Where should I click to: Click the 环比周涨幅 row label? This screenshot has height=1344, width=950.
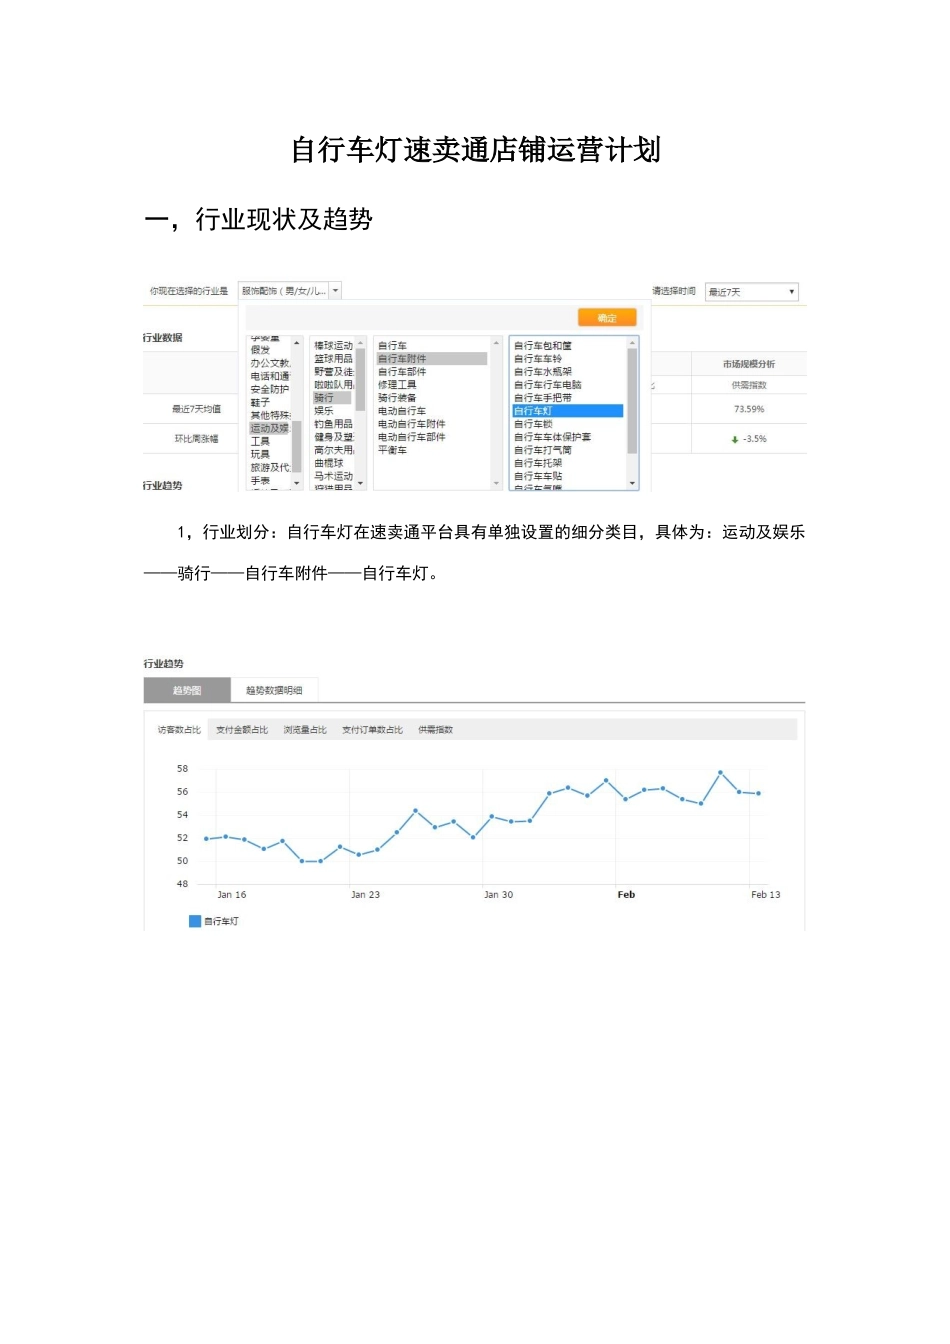(x=196, y=439)
